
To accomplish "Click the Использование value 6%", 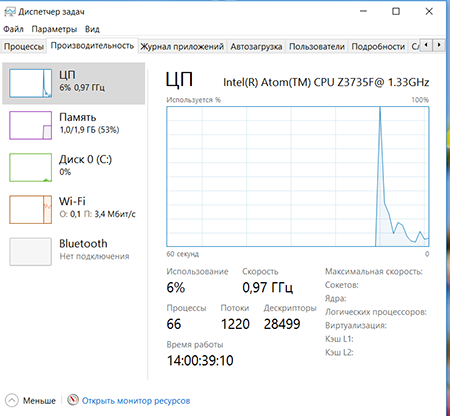I will click(x=176, y=287).
